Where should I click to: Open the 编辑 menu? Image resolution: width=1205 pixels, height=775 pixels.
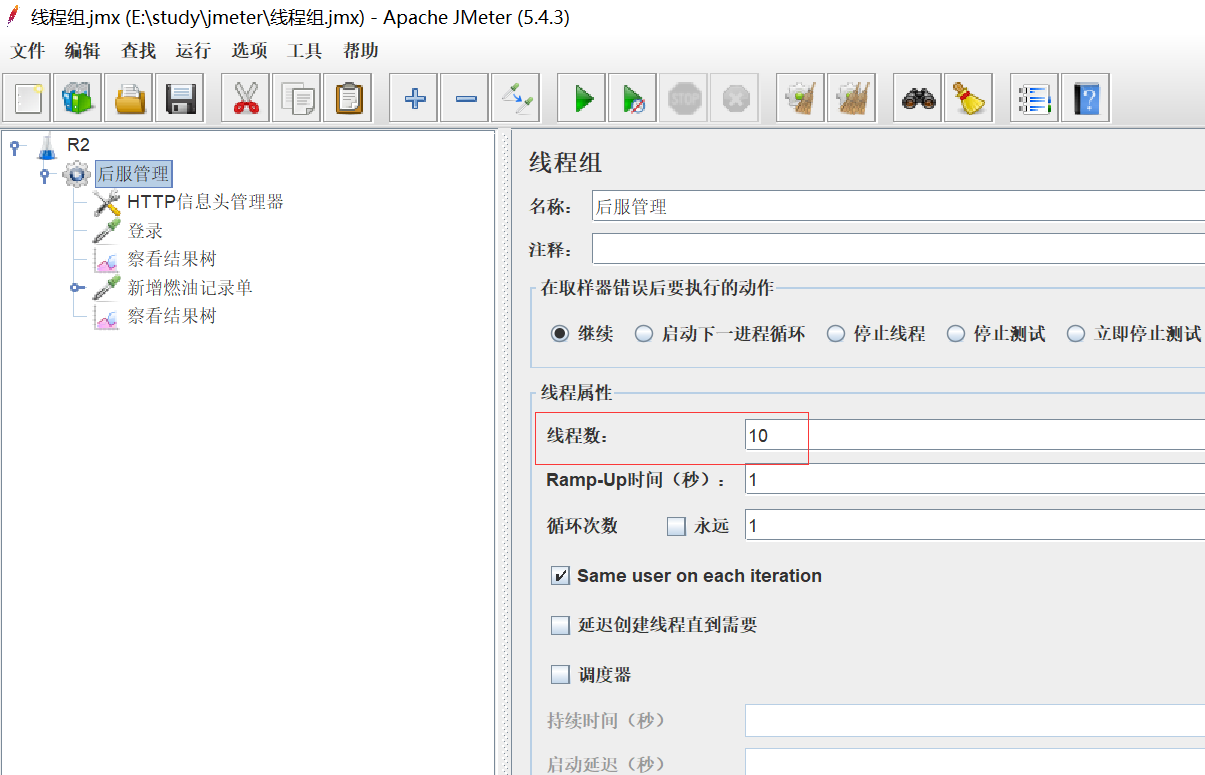(x=83, y=51)
